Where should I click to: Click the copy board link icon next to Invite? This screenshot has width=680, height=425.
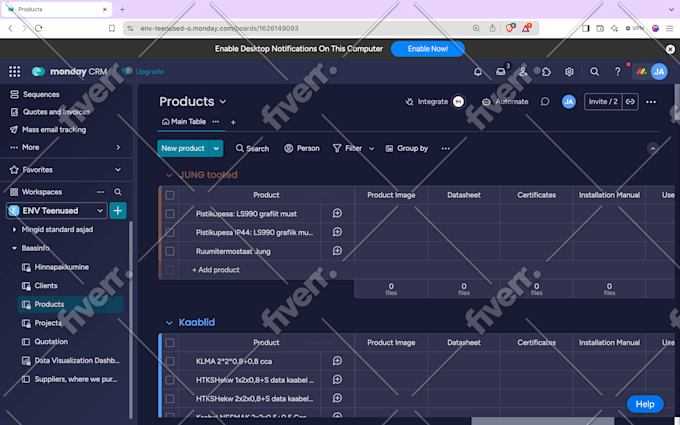click(630, 101)
